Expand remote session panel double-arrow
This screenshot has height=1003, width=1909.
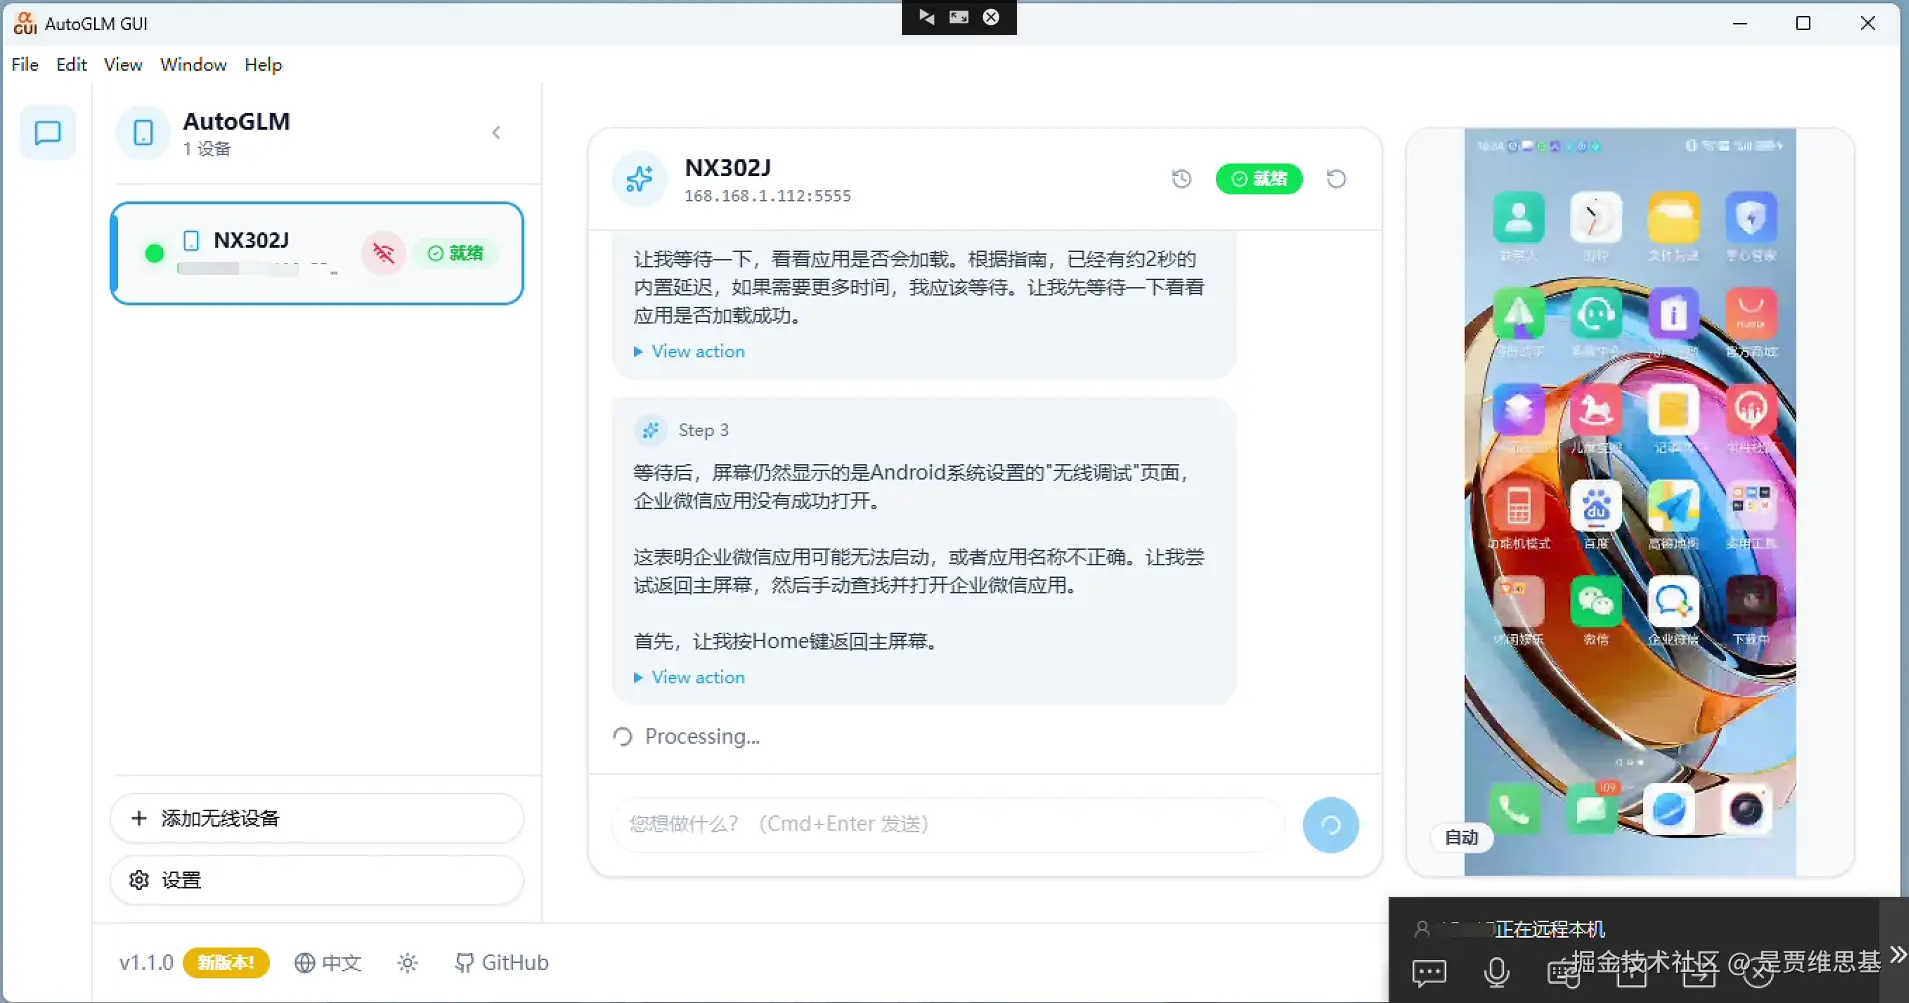pyautogui.click(x=1898, y=954)
